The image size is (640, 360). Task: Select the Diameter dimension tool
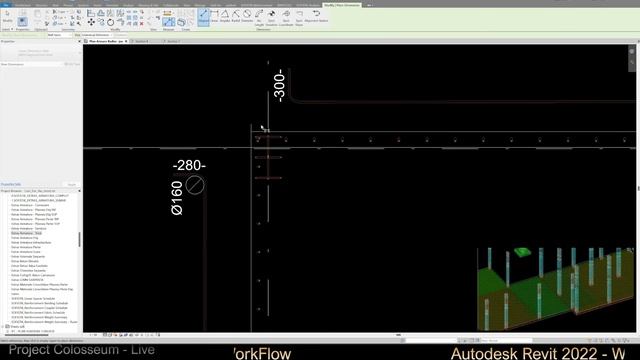point(247,16)
